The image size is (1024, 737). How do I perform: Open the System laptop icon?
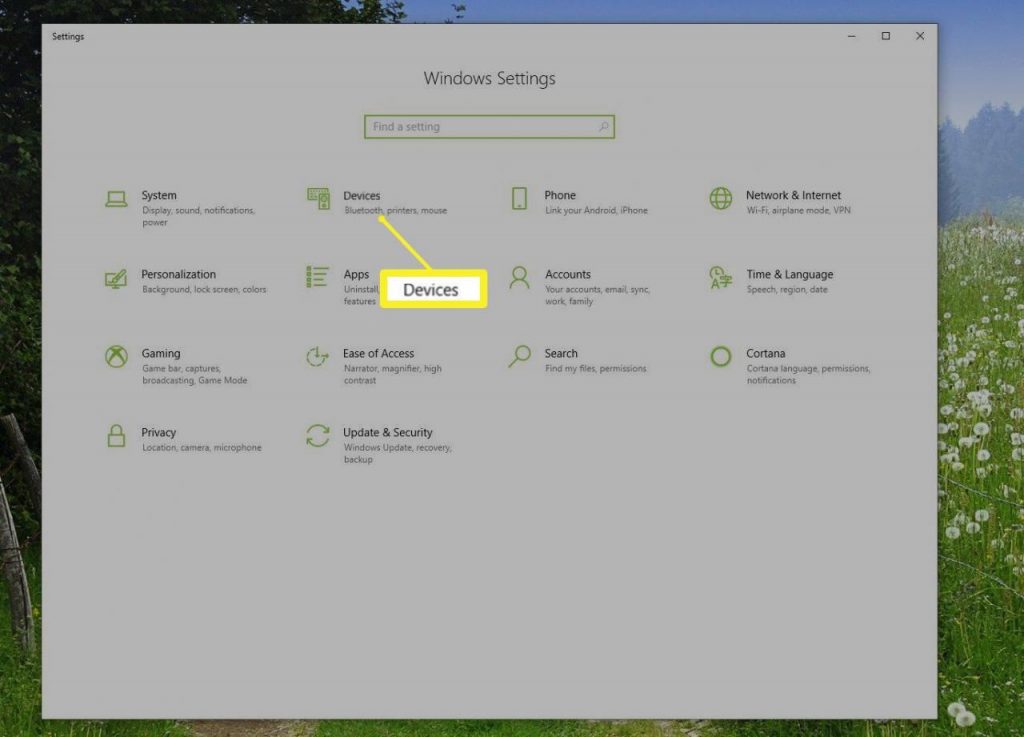pos(116,199)
